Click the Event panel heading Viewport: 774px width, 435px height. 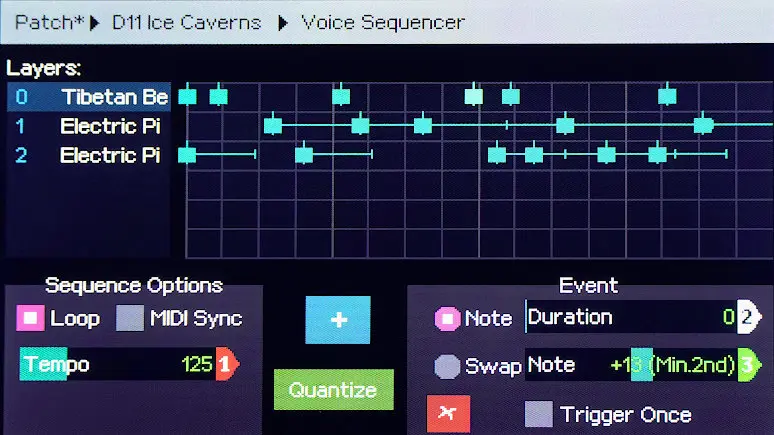point(588,285)
